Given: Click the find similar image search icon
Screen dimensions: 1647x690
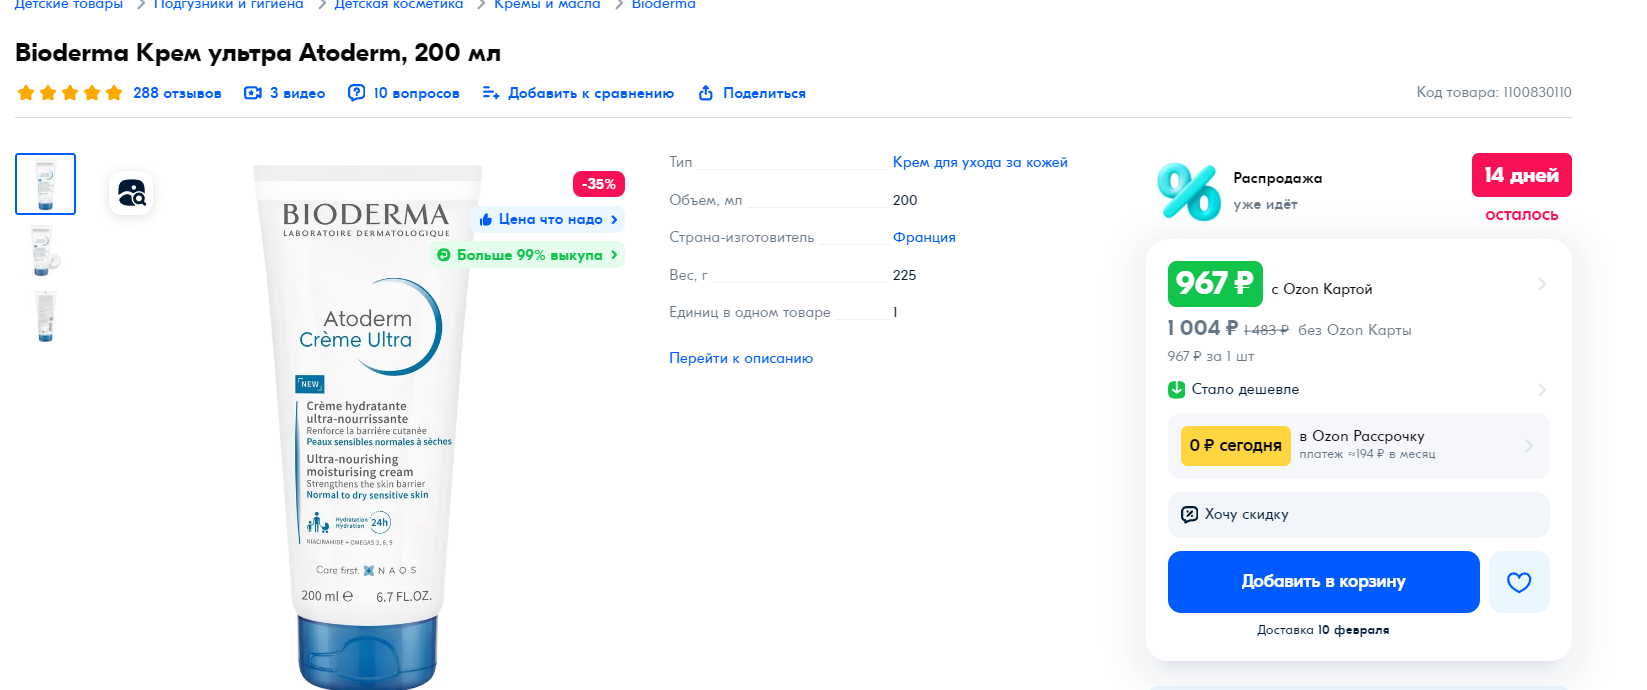Looking at the screenshot, I should (131, 192).
